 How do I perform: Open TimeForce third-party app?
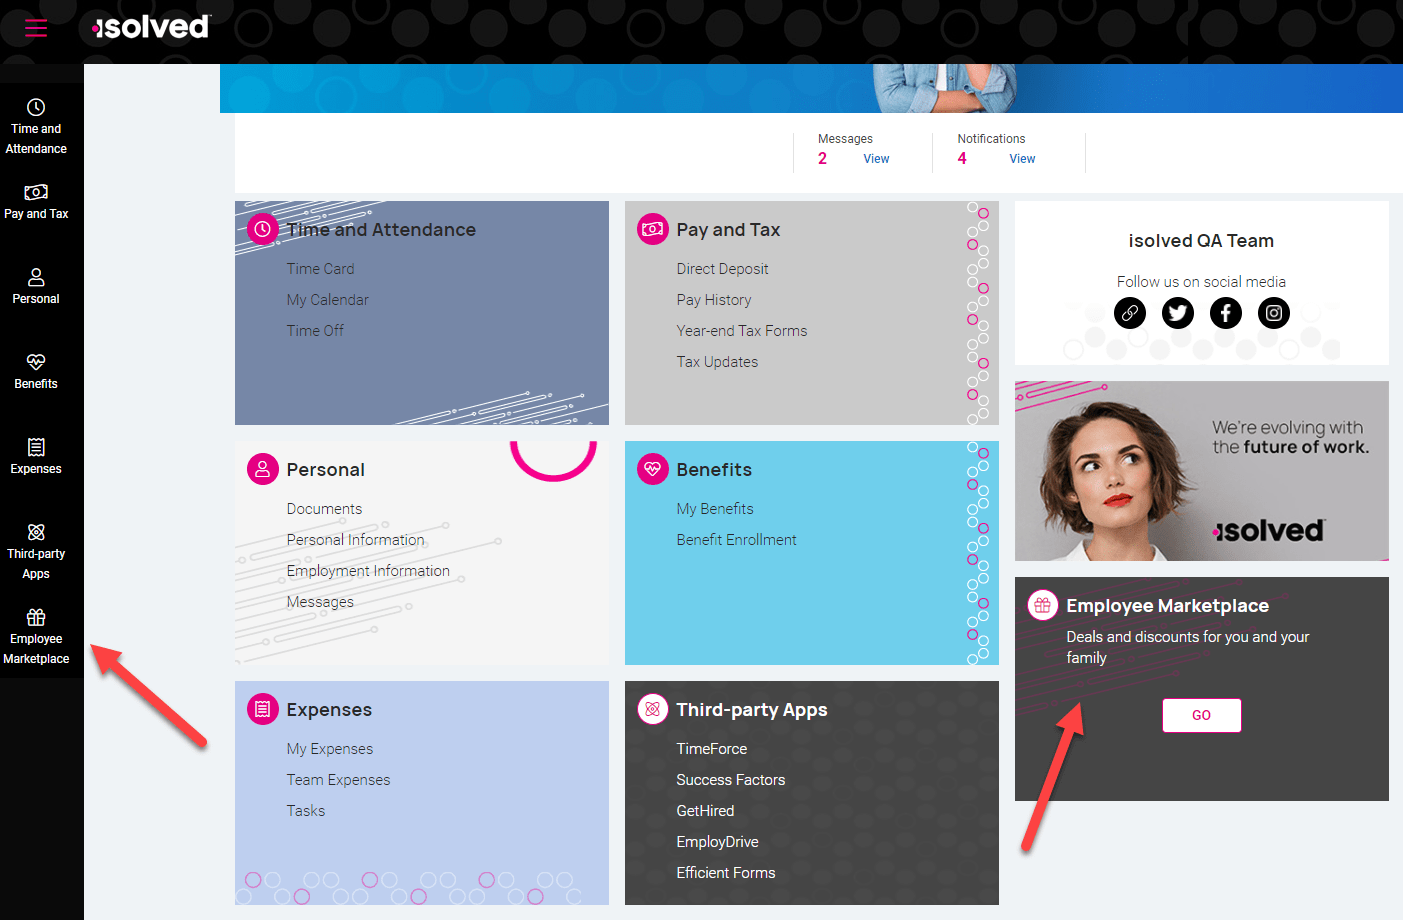pos(711,749)
